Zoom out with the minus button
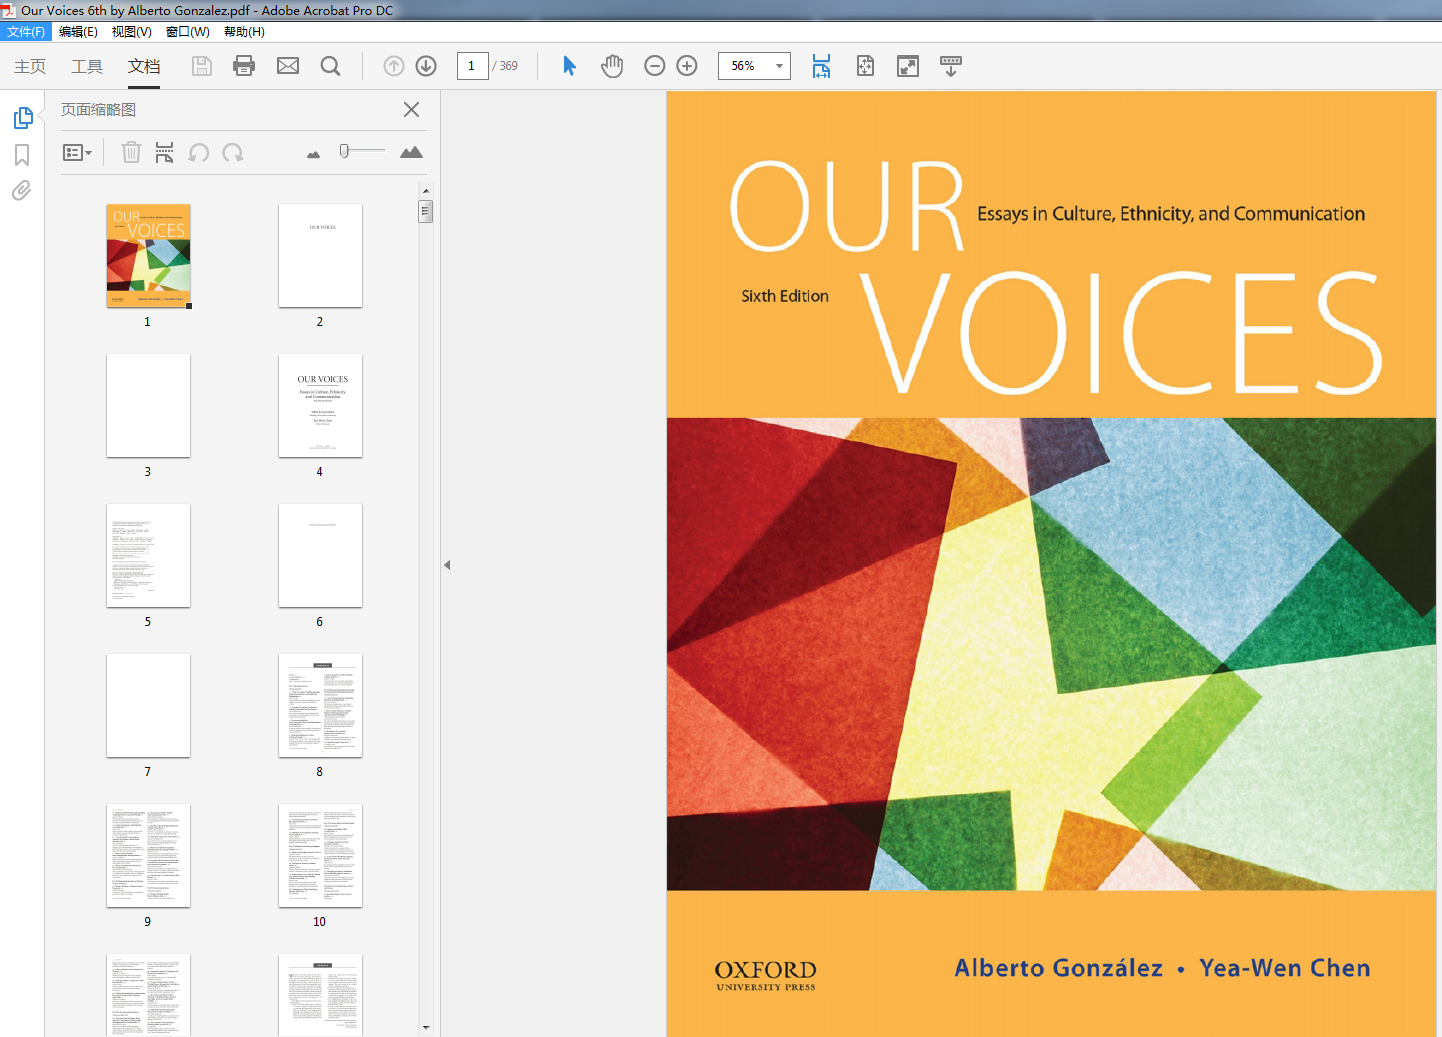1442x1037 pixels. [x=655, y=66]
